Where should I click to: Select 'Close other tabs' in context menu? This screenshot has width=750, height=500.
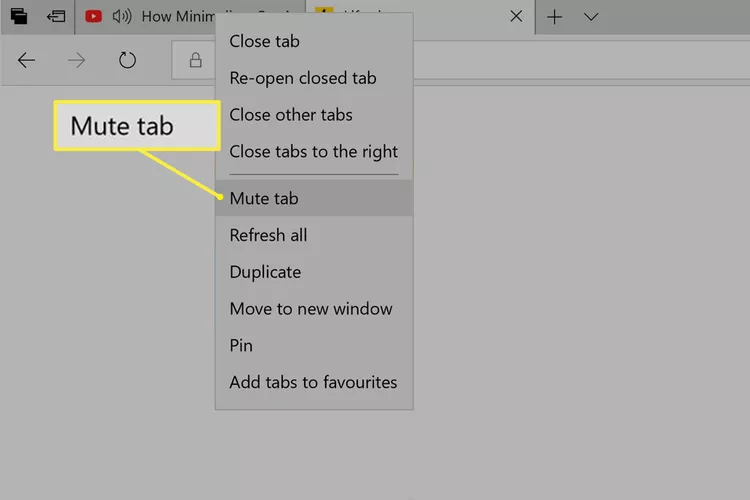click(x=290, y=114)
